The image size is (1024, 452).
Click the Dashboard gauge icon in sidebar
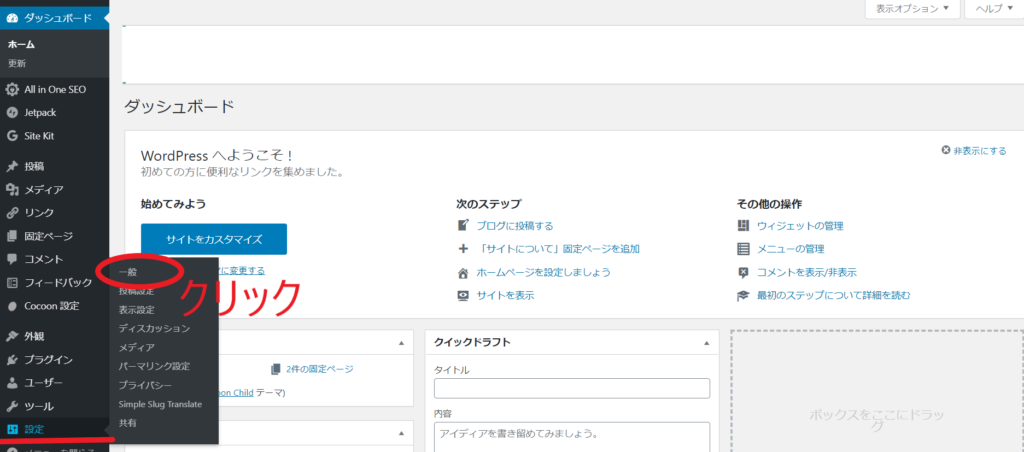point(12,18)
